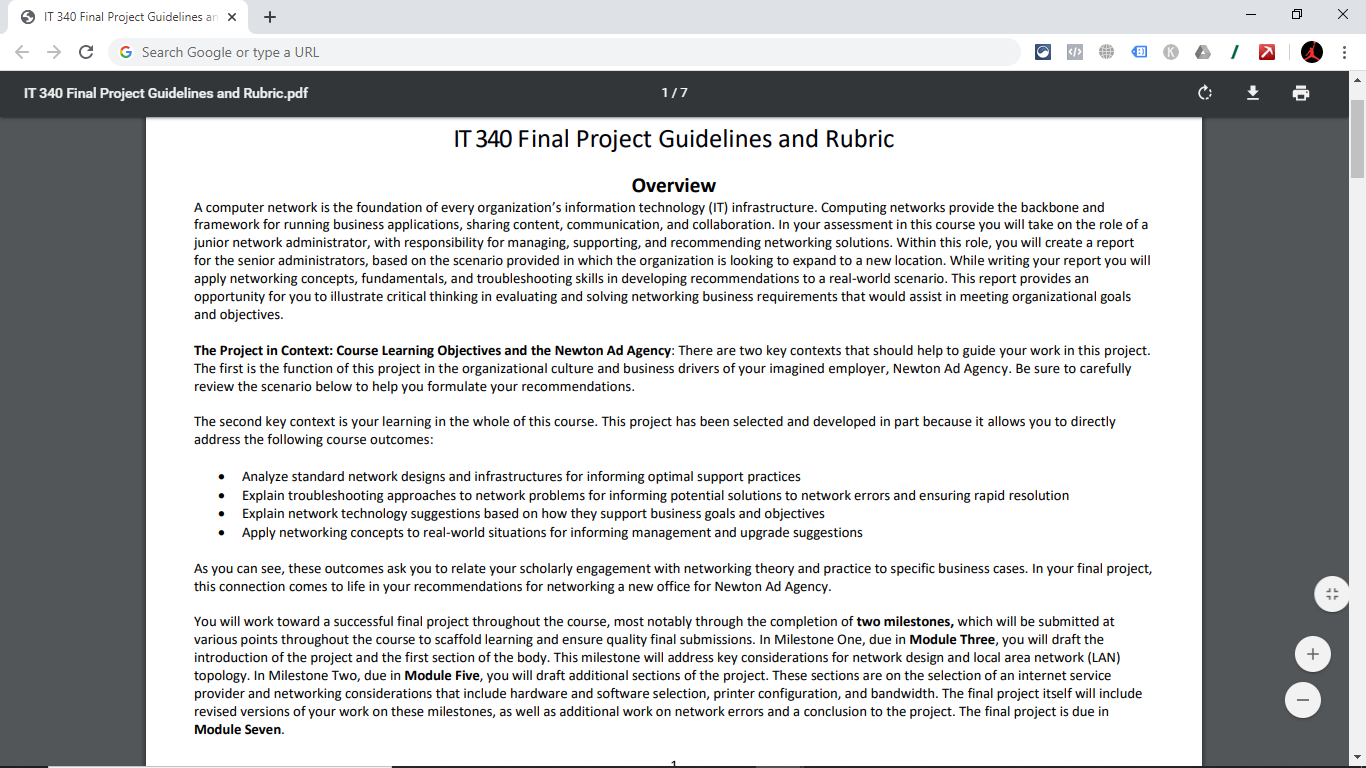Click the gray globe extension icon
The image size is (1366, 768).
(1107, 52)
